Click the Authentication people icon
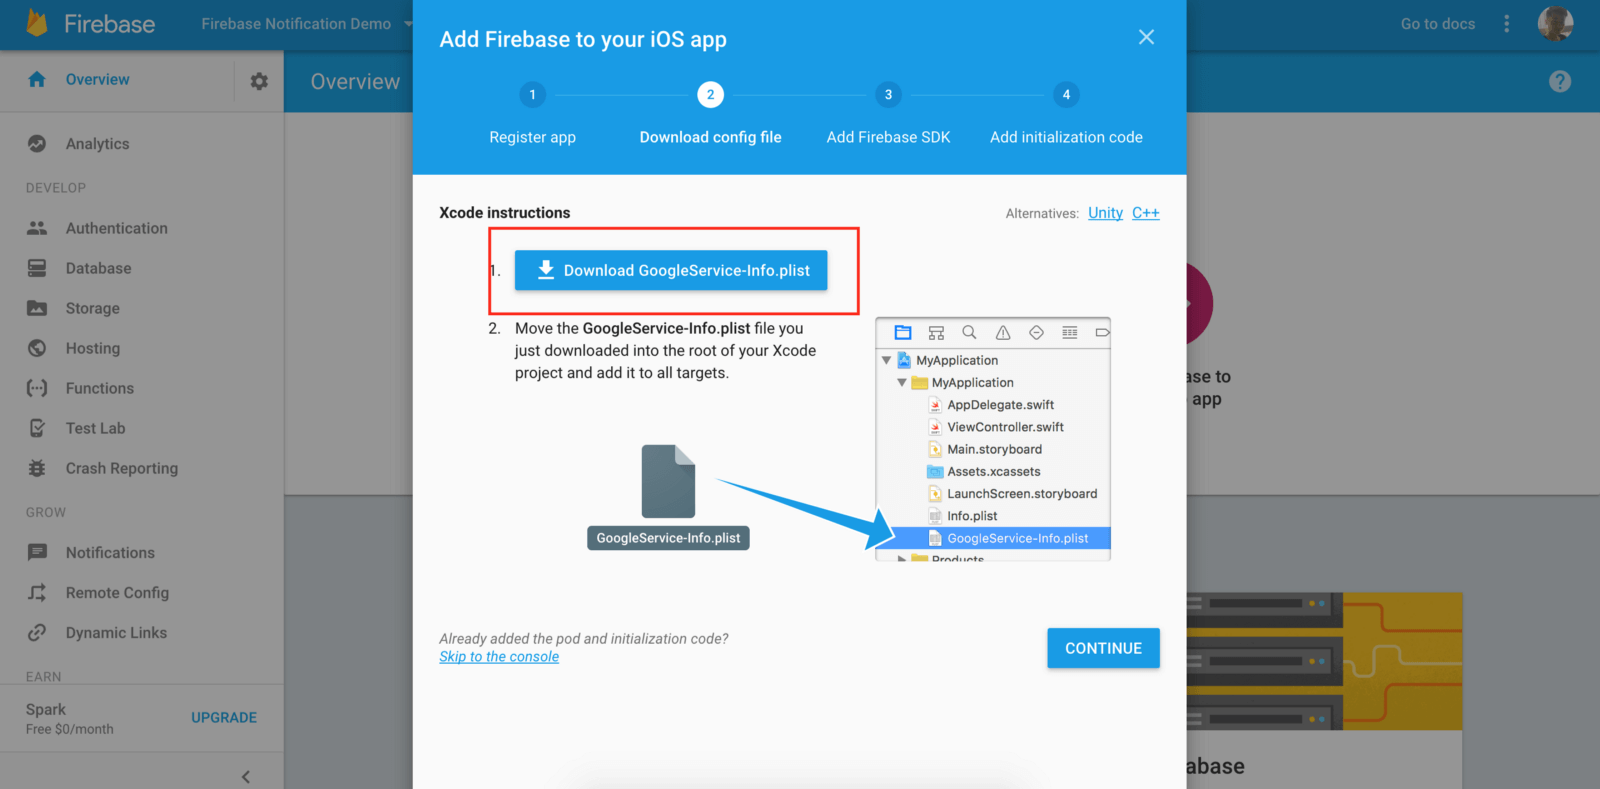The image size is (1600, 789). click(x=37, y=228)
